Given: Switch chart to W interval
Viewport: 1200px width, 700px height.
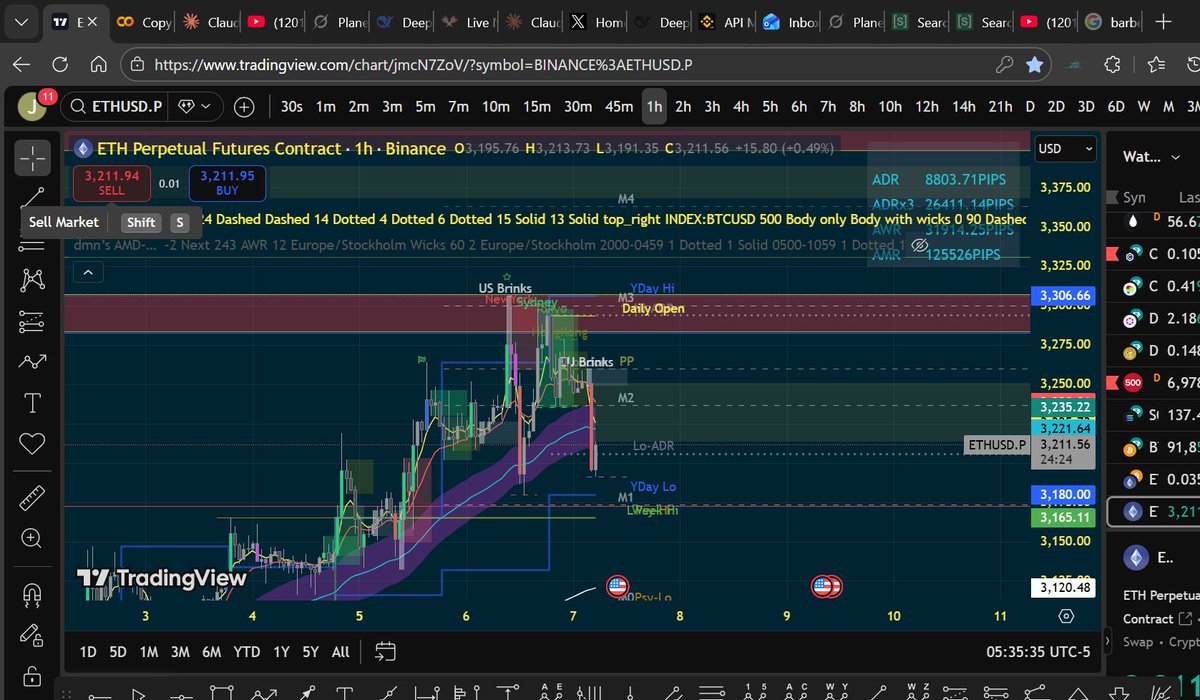Looking at the screenshot, I should (1143, 107).
